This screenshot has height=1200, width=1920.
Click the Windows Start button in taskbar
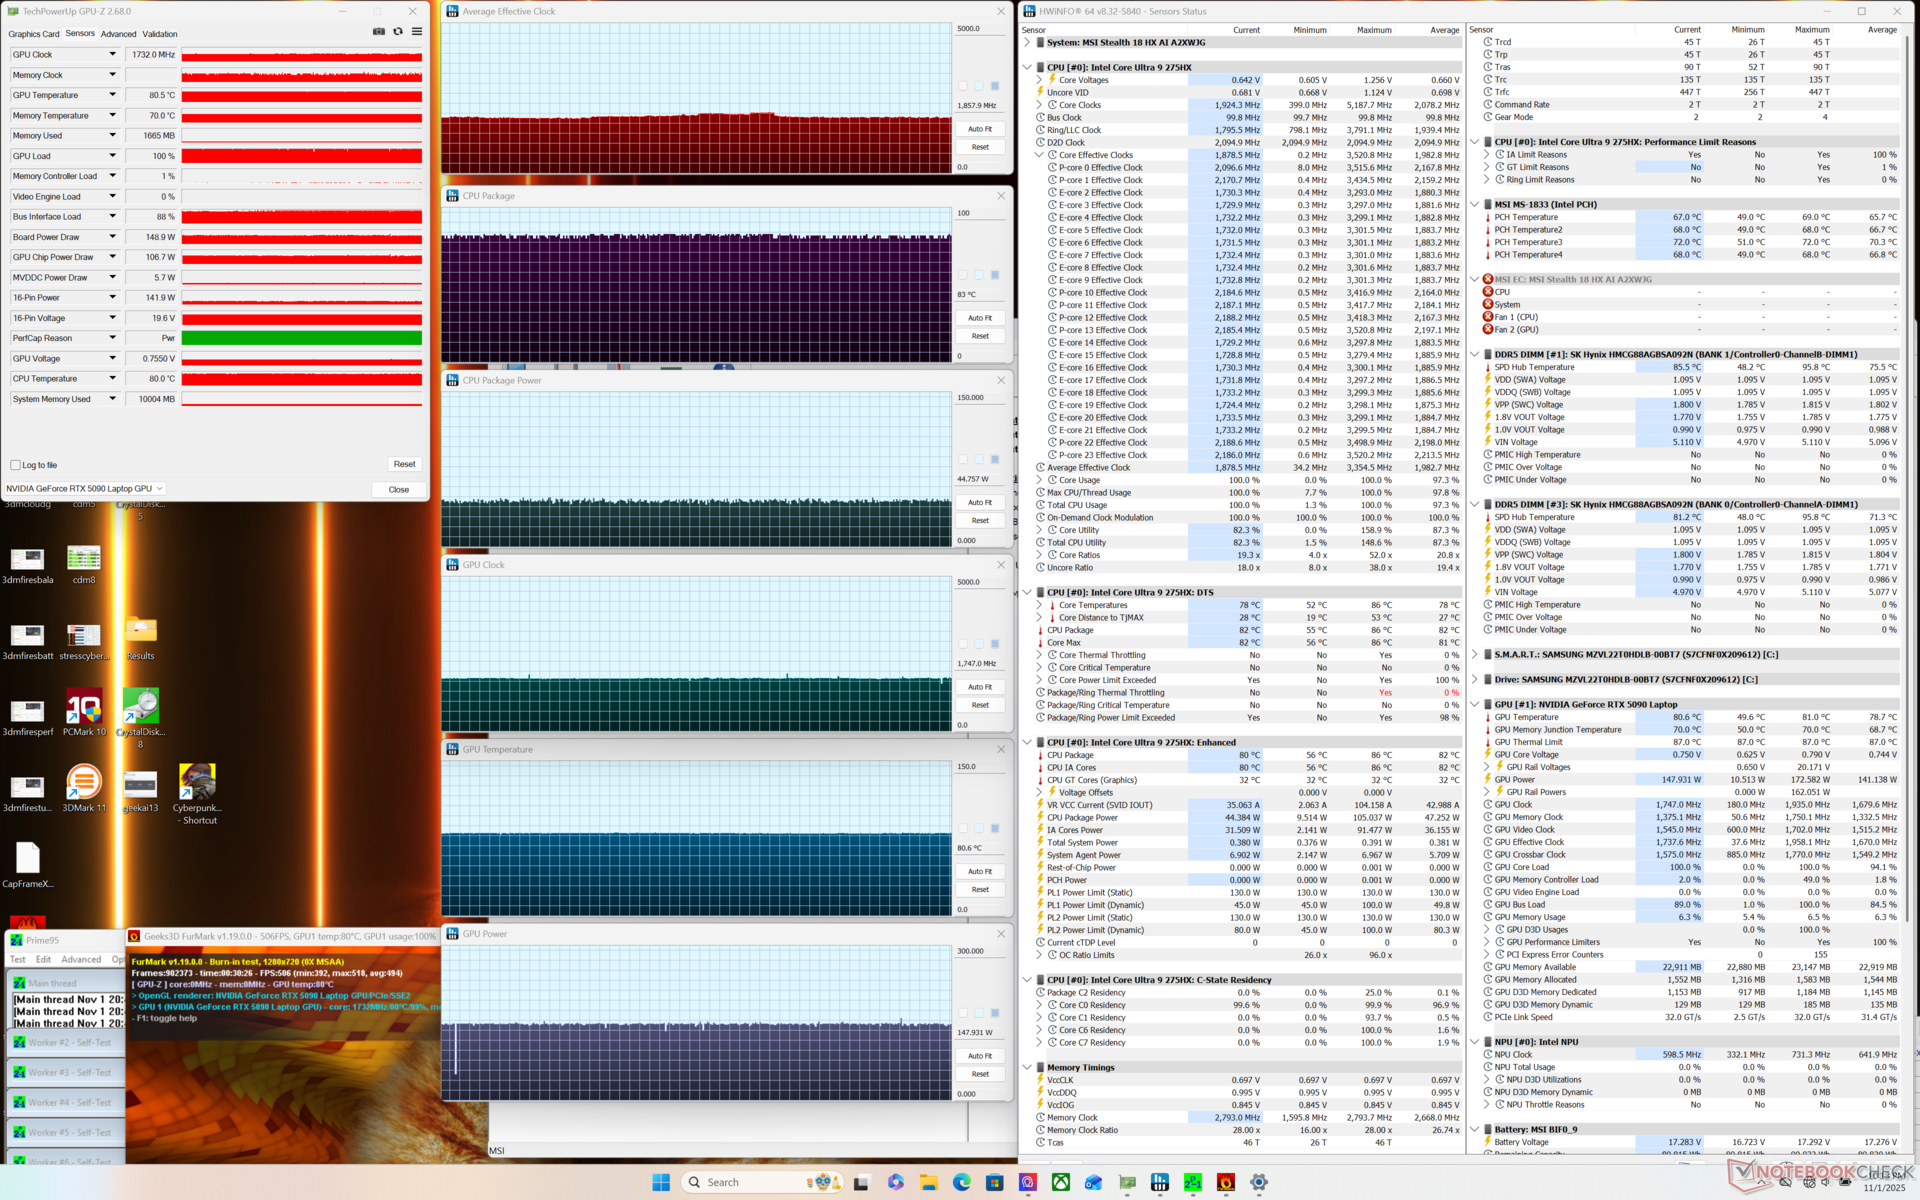click(x=661, y=1182)
